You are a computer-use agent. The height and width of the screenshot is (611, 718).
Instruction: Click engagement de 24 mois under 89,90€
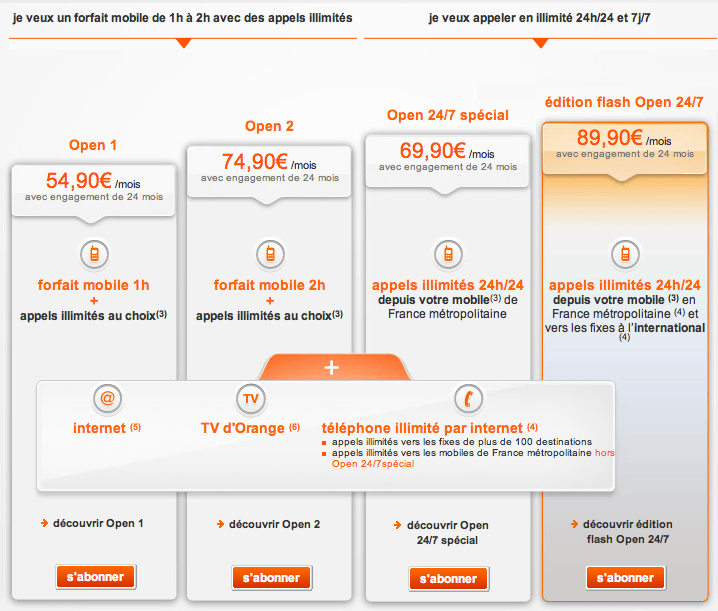[x=625, y=154]
